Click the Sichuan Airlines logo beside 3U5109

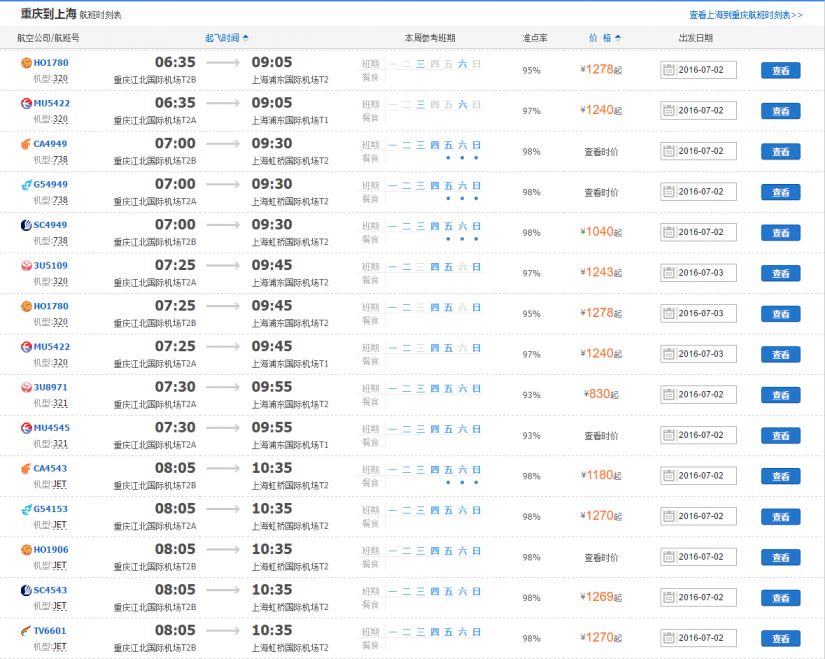(26, 266)
